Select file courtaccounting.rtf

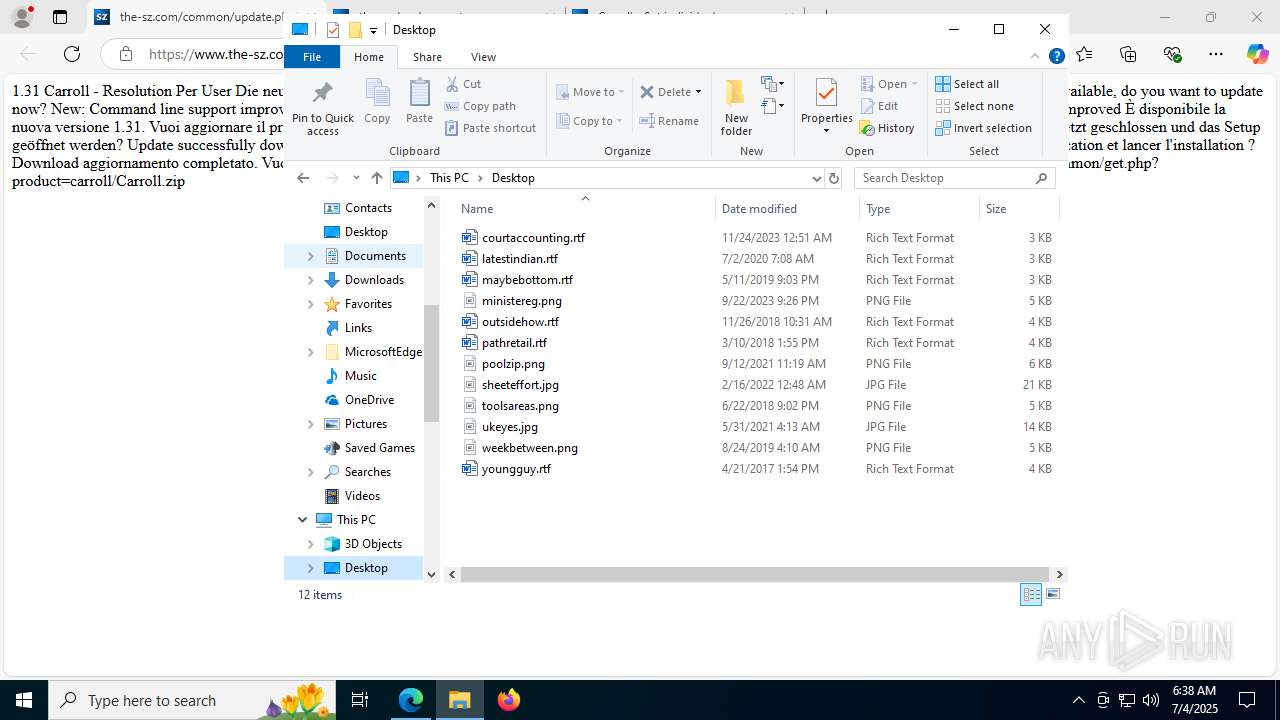(x=533, y=238)
